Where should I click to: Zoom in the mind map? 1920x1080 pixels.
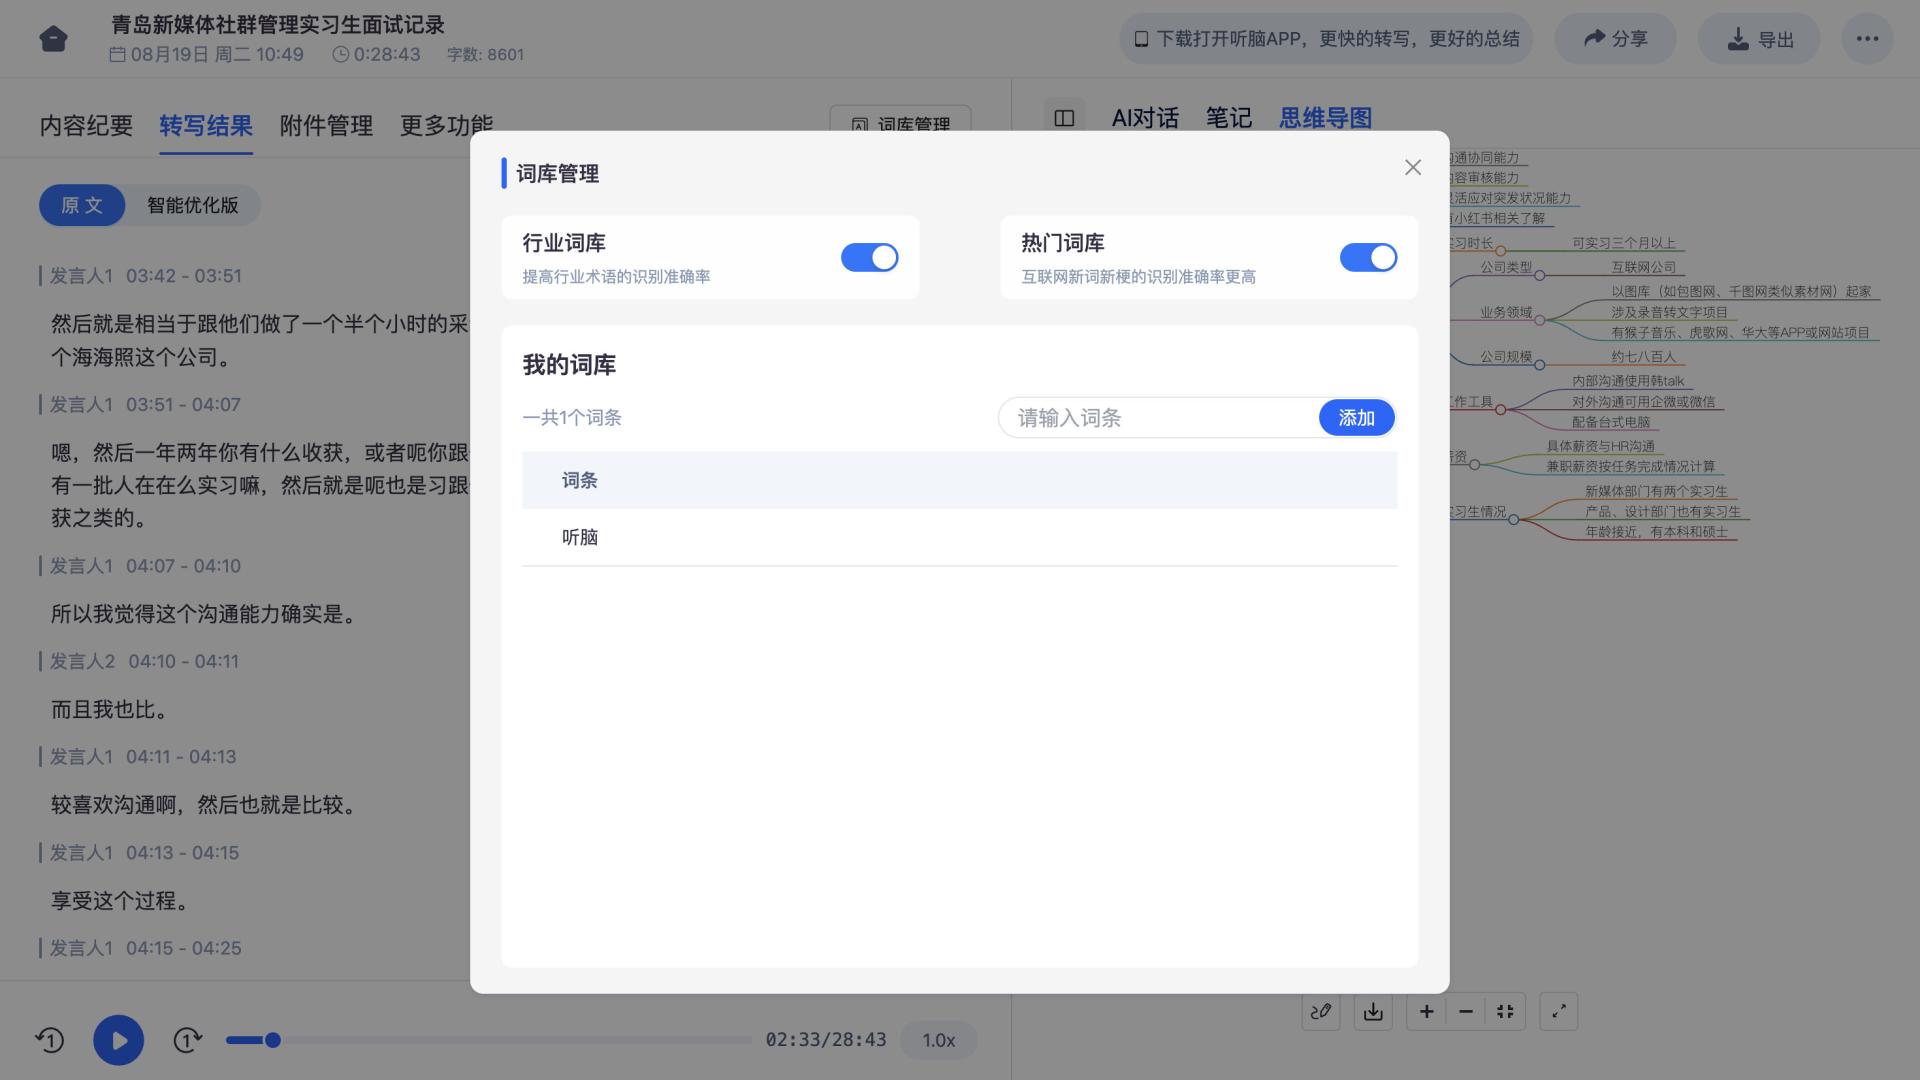1426,1011
